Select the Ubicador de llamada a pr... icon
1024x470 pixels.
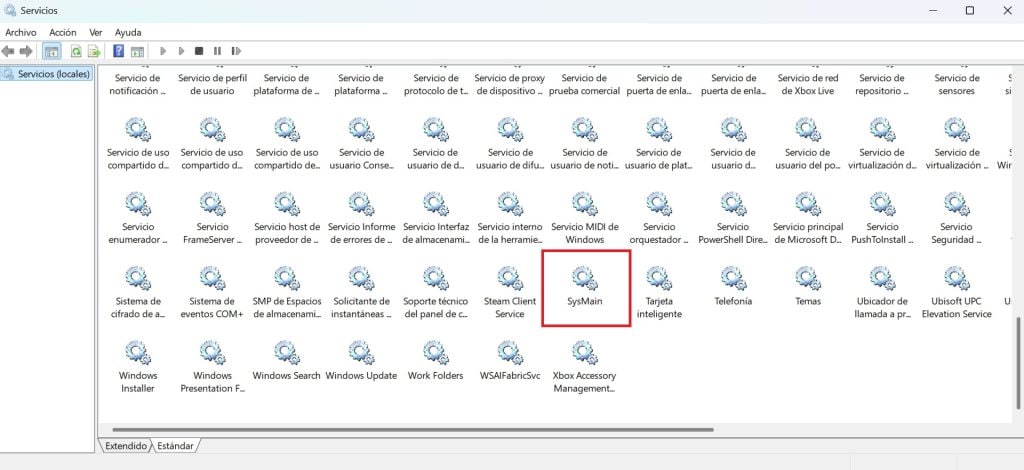tap(882, 279)
